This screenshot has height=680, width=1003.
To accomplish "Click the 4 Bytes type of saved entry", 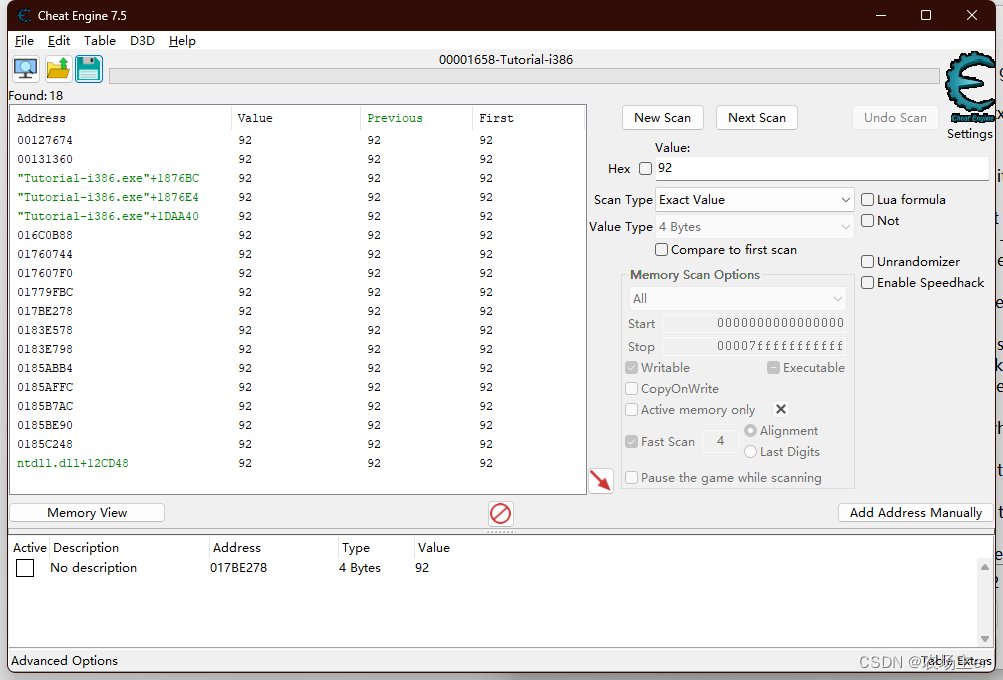I will 359,568.
